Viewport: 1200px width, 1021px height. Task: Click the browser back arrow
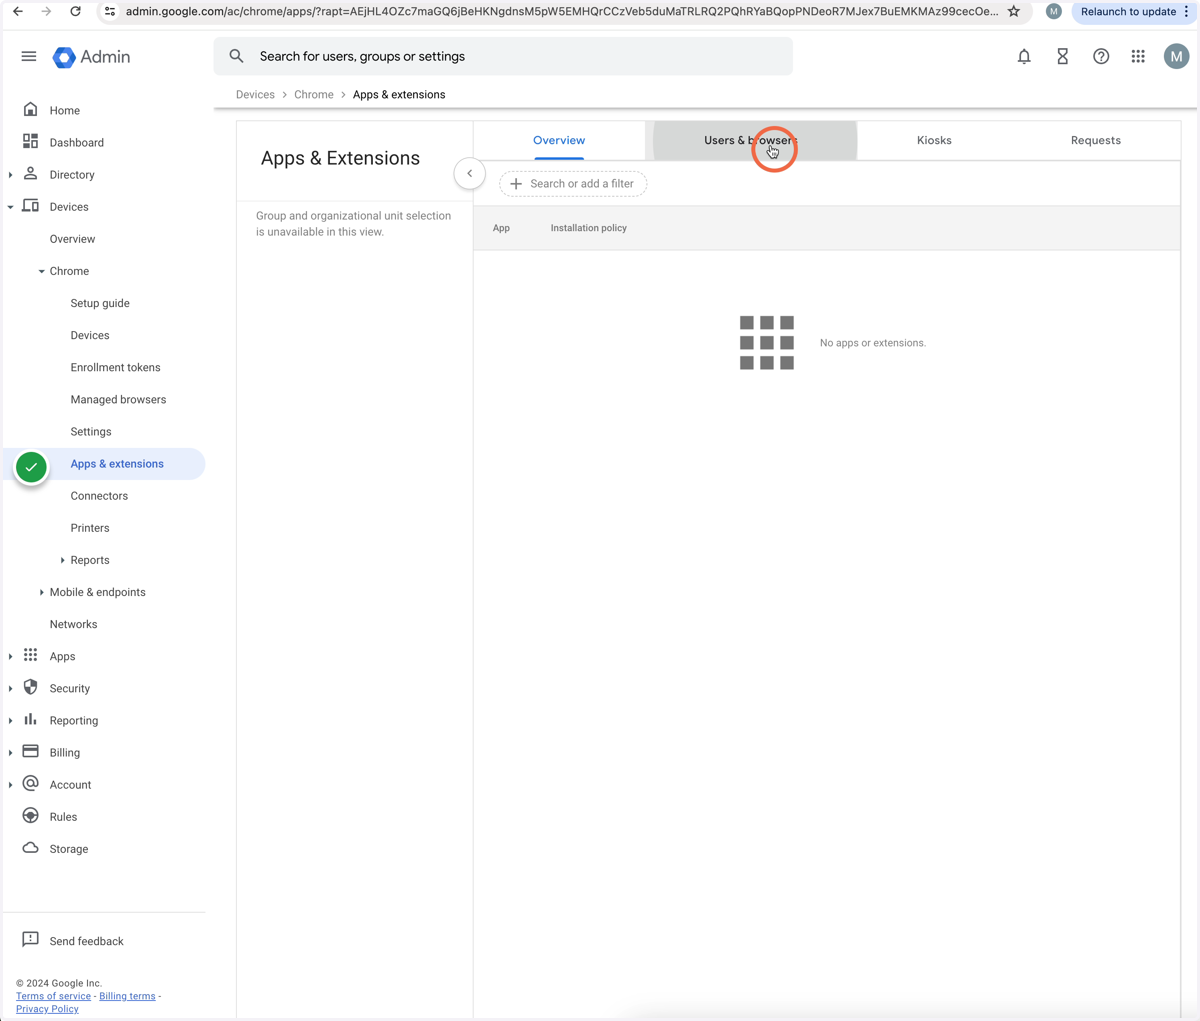pyautogui.click(x=18, y=12)
